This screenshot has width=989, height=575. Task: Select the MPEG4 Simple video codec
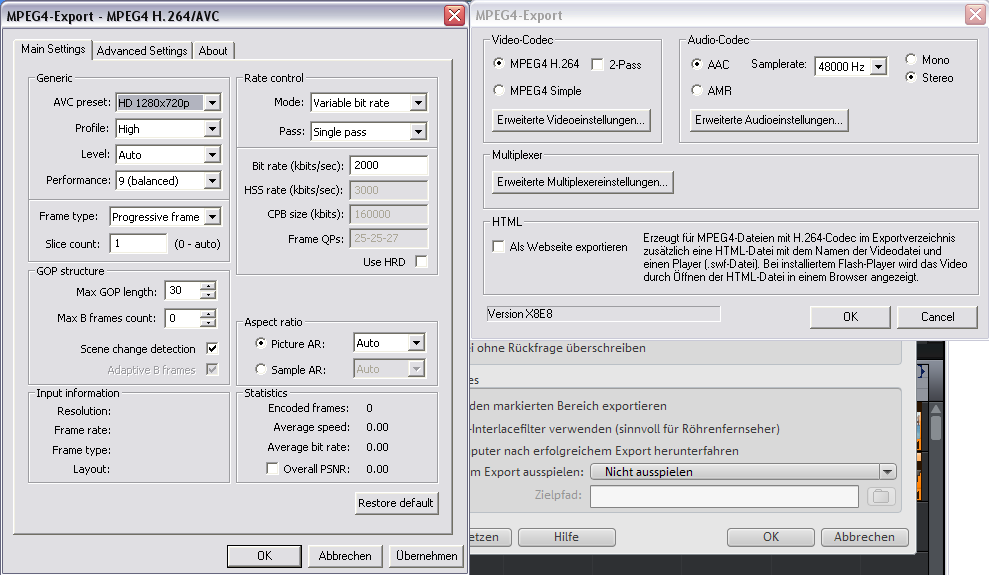click(x=500, y=91)
